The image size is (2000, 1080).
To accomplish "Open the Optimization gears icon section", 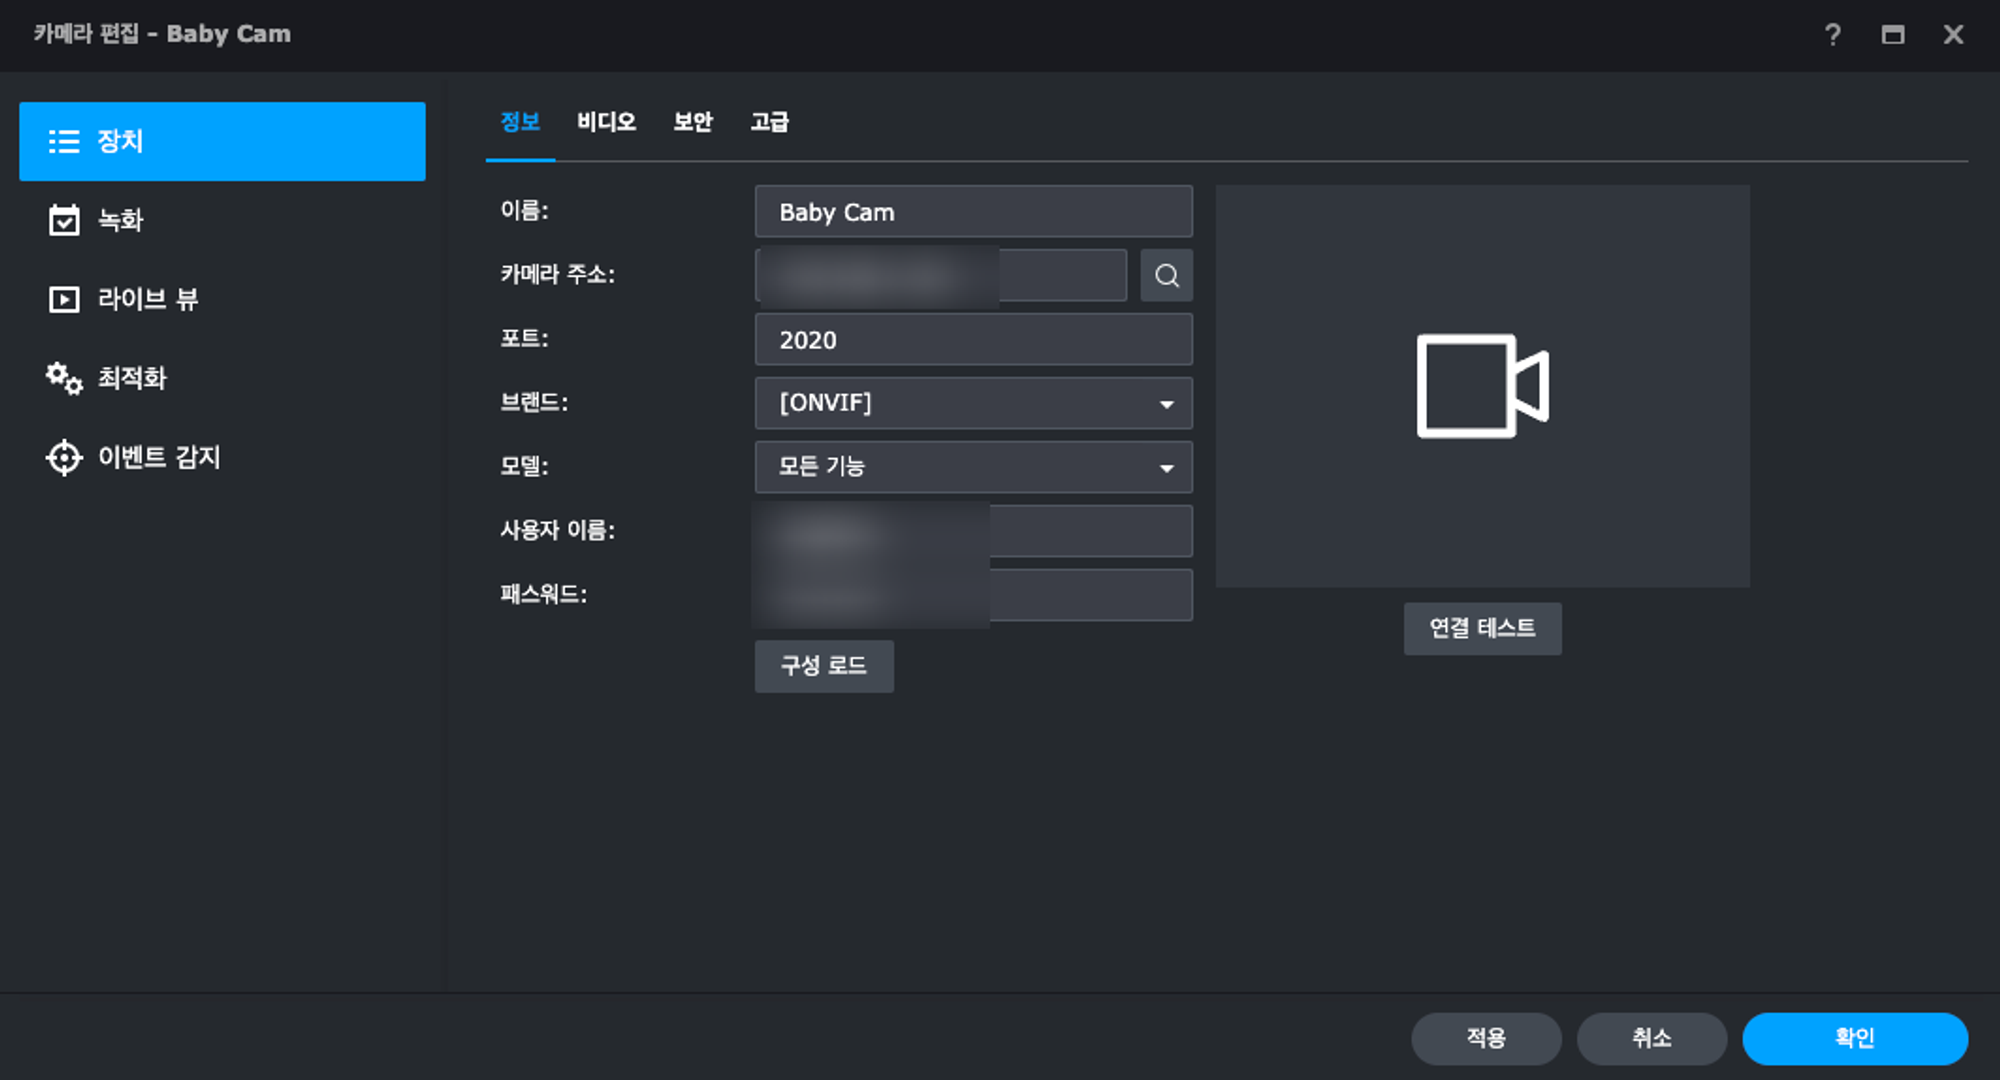I will (x=64, y=378).
